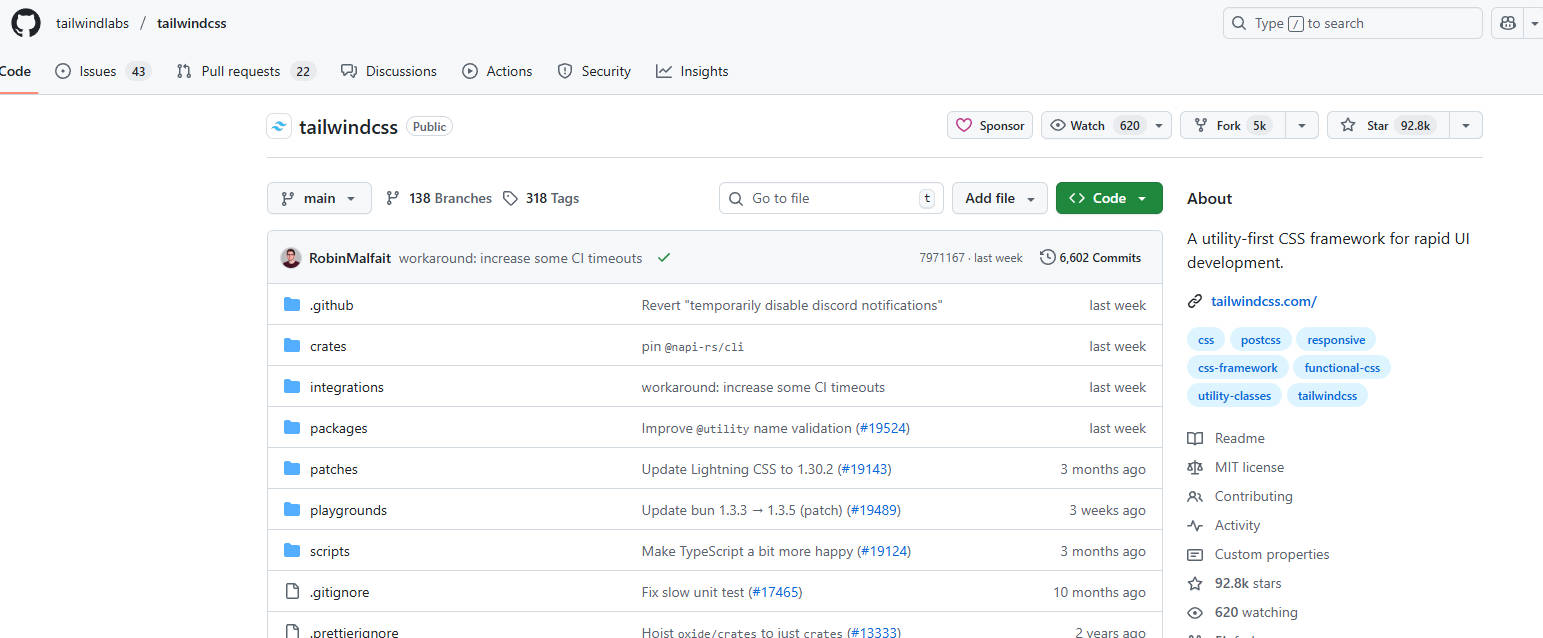Open the scripts folder
Screen dimensions: 1543x638
click(329, 551)
